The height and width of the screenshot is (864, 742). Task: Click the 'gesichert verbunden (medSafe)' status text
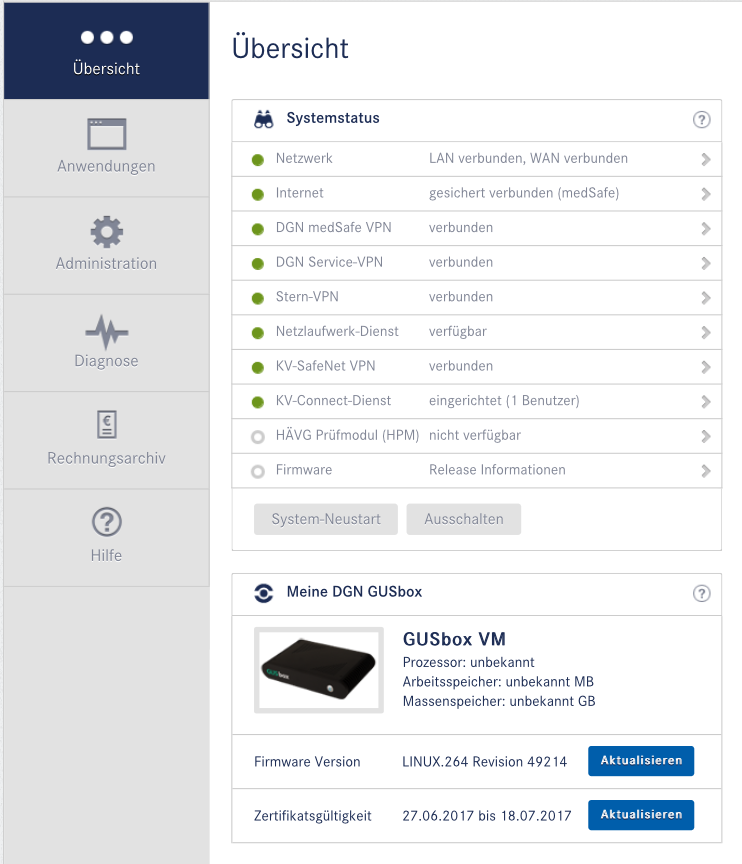click(x=524, y=193)
